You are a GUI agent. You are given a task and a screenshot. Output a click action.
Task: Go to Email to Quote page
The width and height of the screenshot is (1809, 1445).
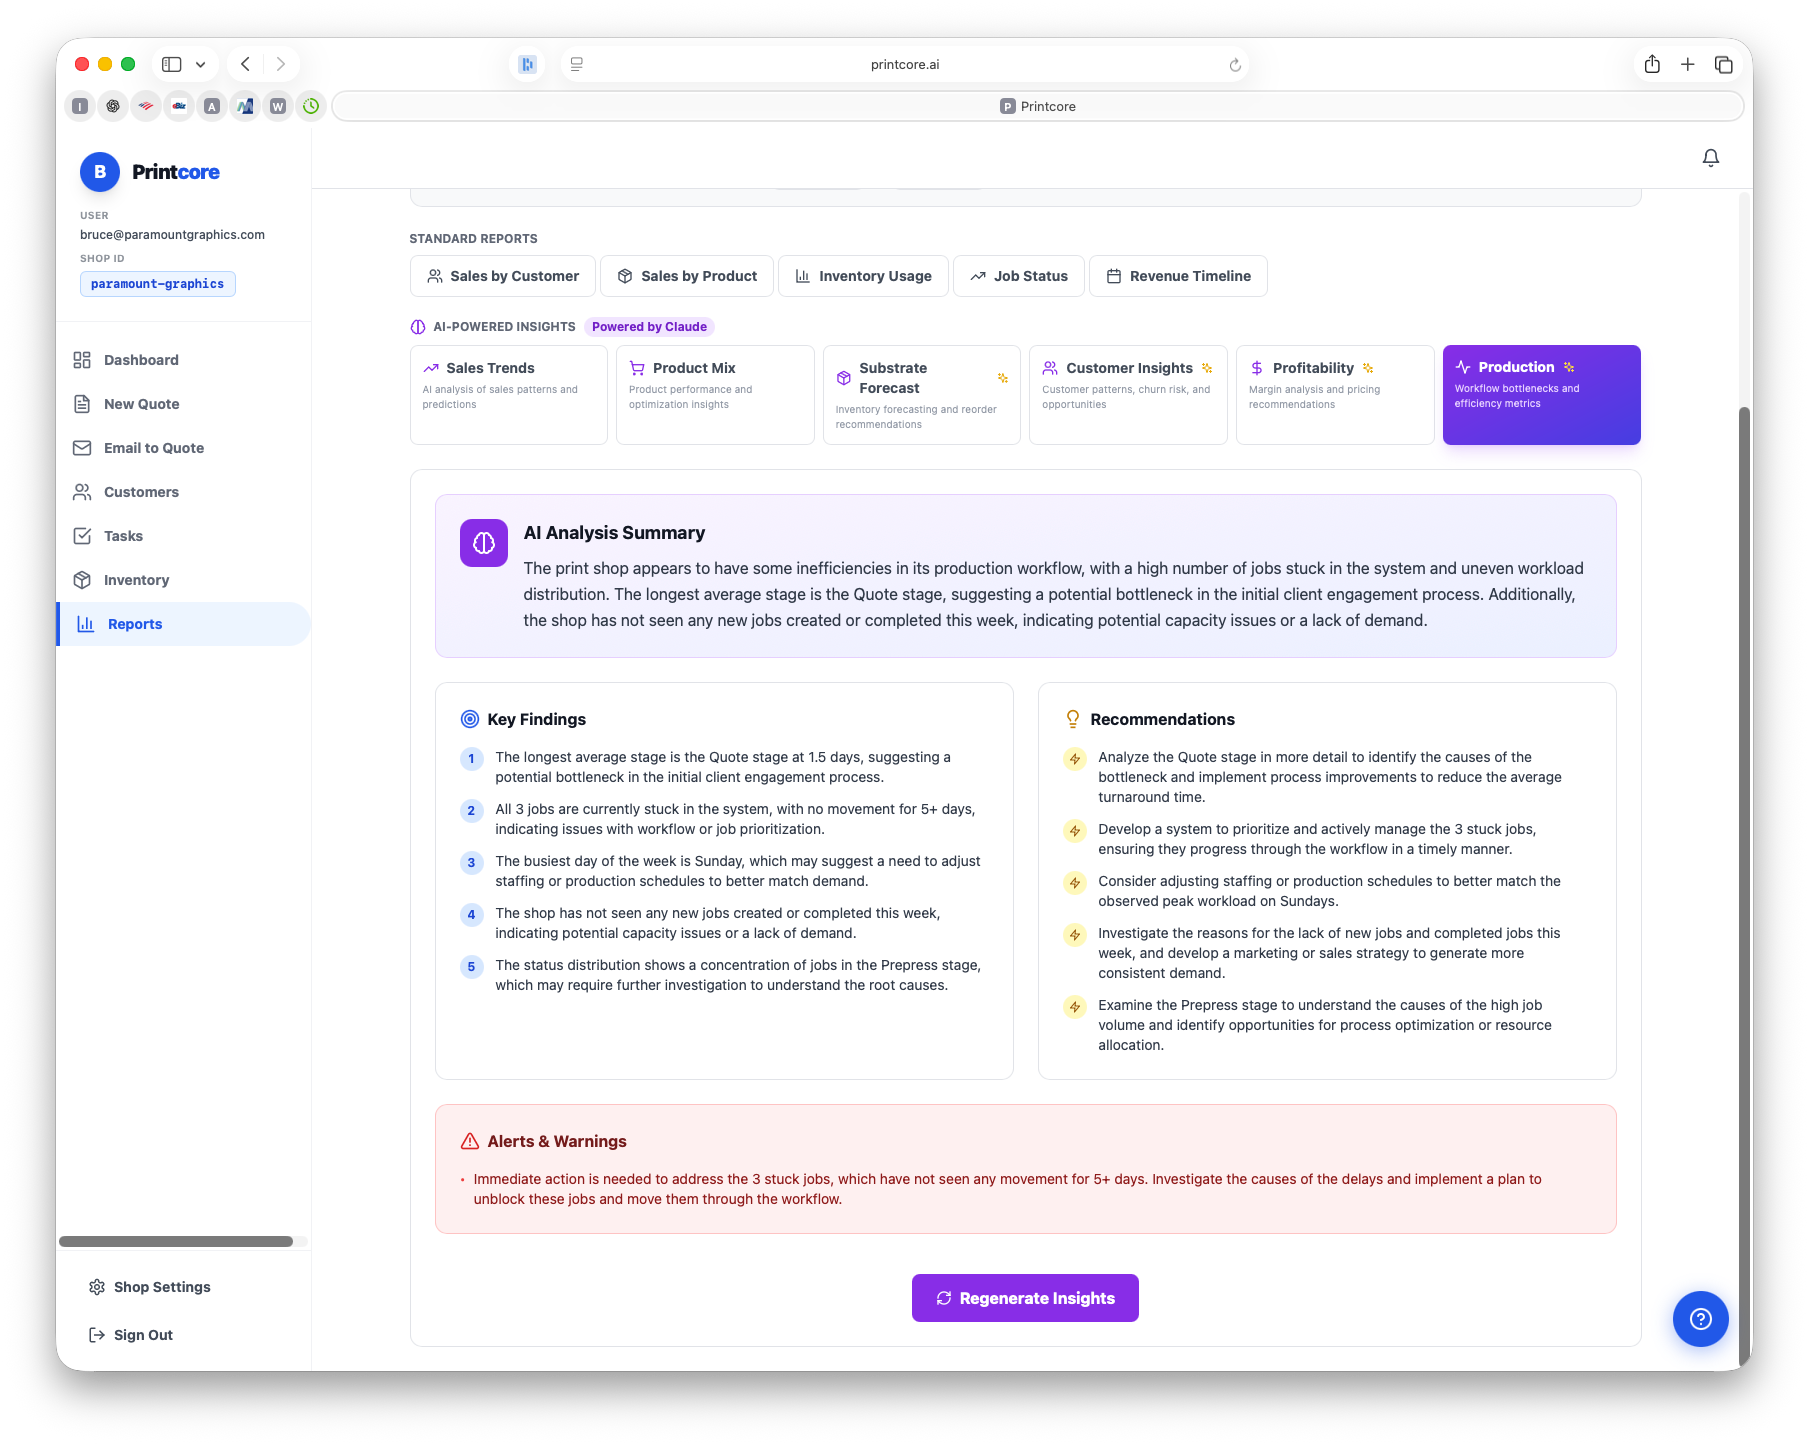click(153, 448)
